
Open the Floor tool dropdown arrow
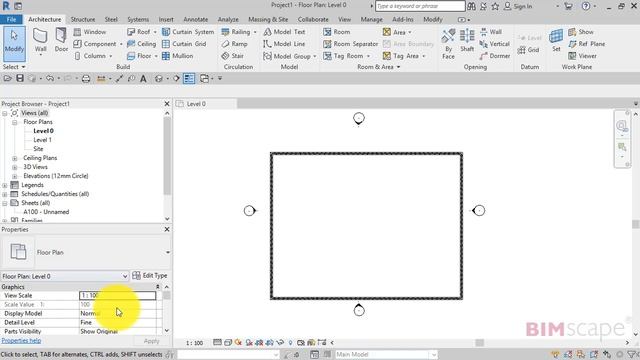[156, 56]
